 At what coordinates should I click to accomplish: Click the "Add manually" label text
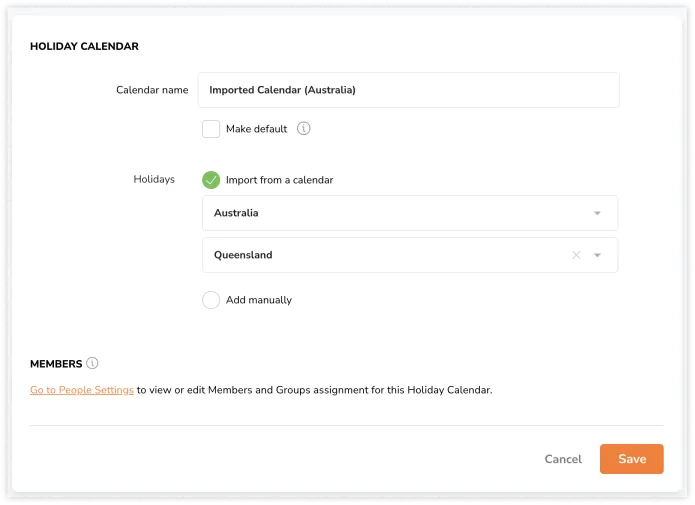point(259,300)
